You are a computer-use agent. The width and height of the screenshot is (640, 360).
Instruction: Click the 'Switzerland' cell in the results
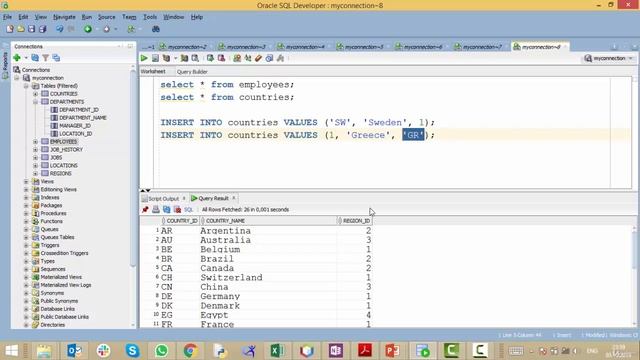click(231, 278)
